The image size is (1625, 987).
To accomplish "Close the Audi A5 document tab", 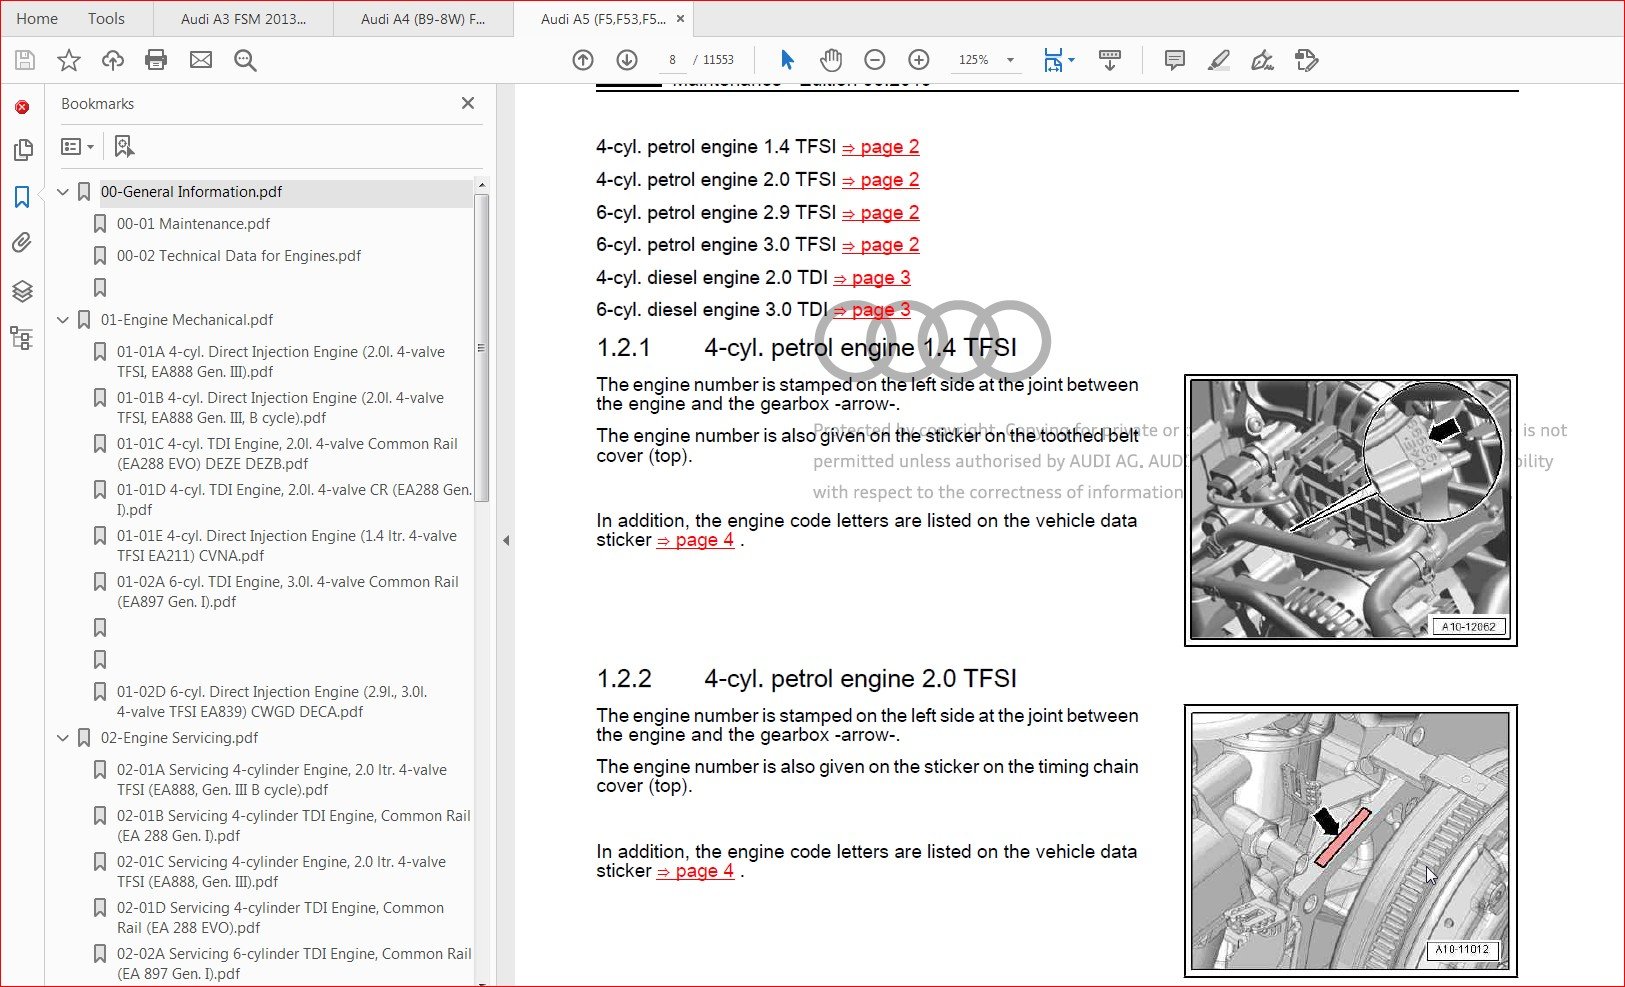I will coord(681,19).
